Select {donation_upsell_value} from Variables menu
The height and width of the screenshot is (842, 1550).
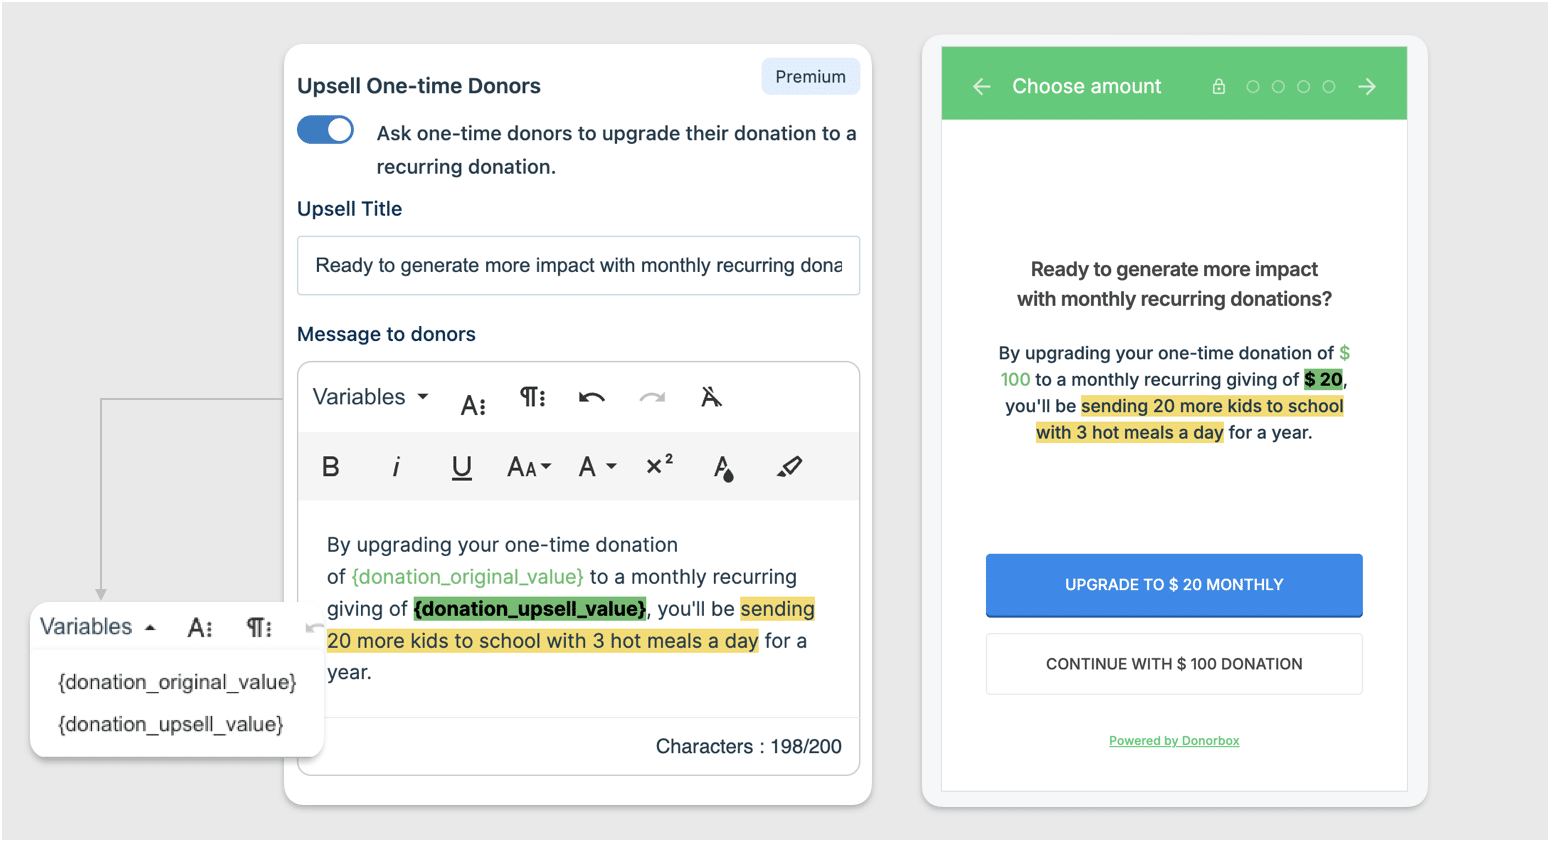171,724
